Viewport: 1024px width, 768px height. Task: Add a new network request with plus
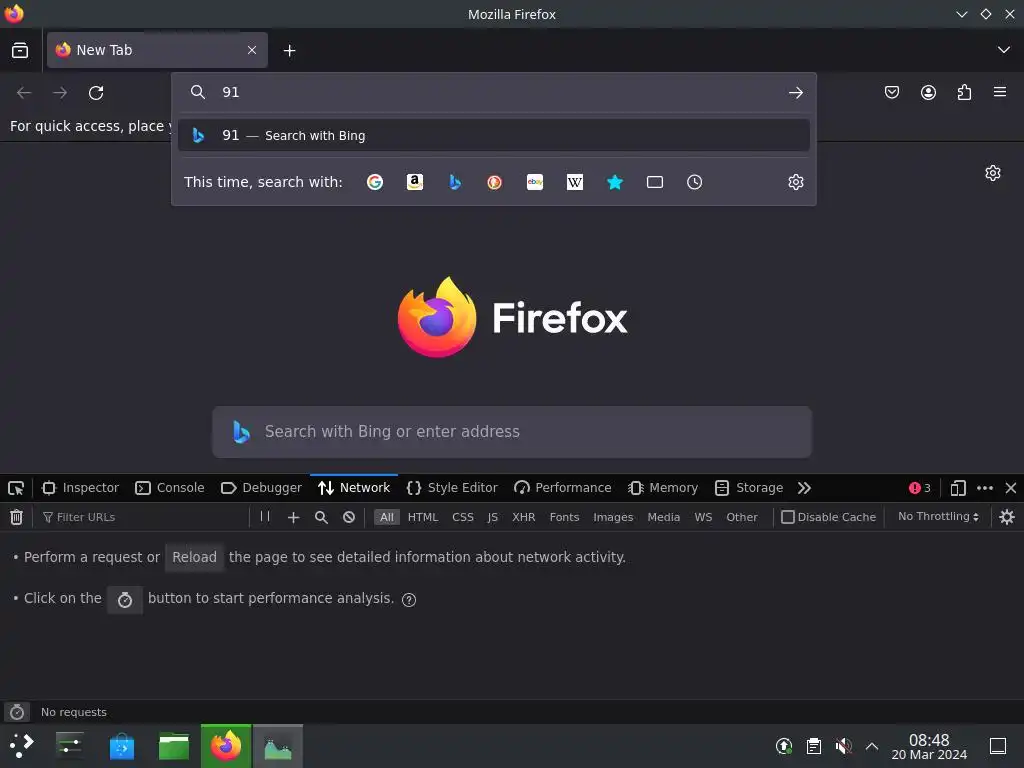(293, 517)
